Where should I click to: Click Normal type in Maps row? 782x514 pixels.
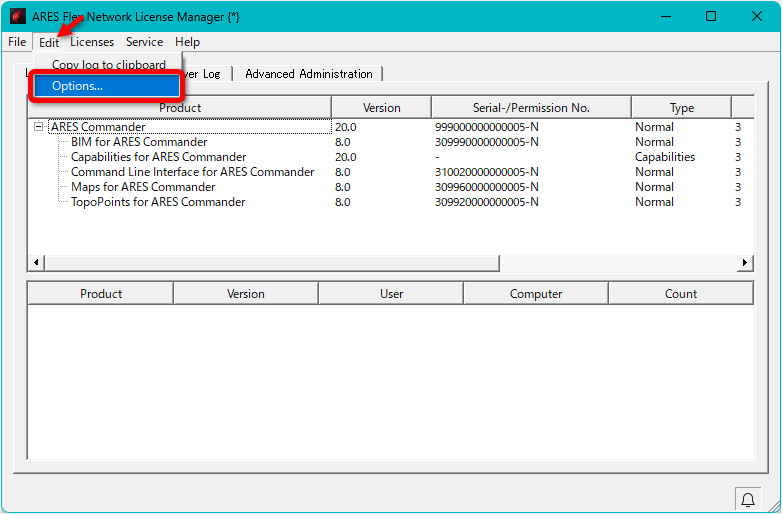(654, 187)
